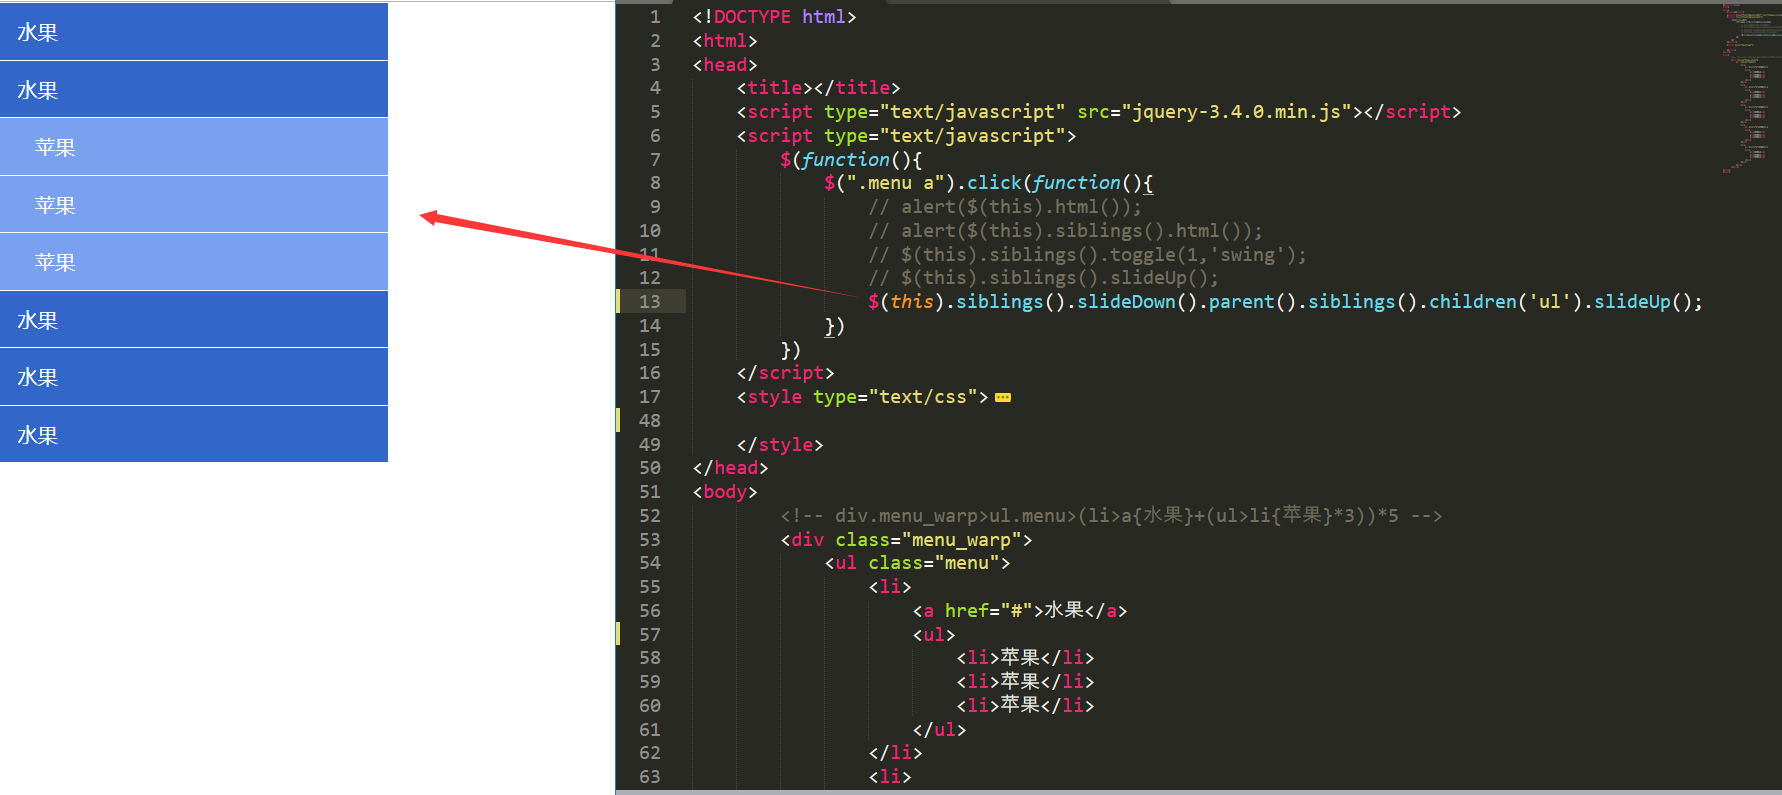Click line number 63 in the gutter
The image size is (1782, 795).
pyautogui.click(x=650, y=777)
